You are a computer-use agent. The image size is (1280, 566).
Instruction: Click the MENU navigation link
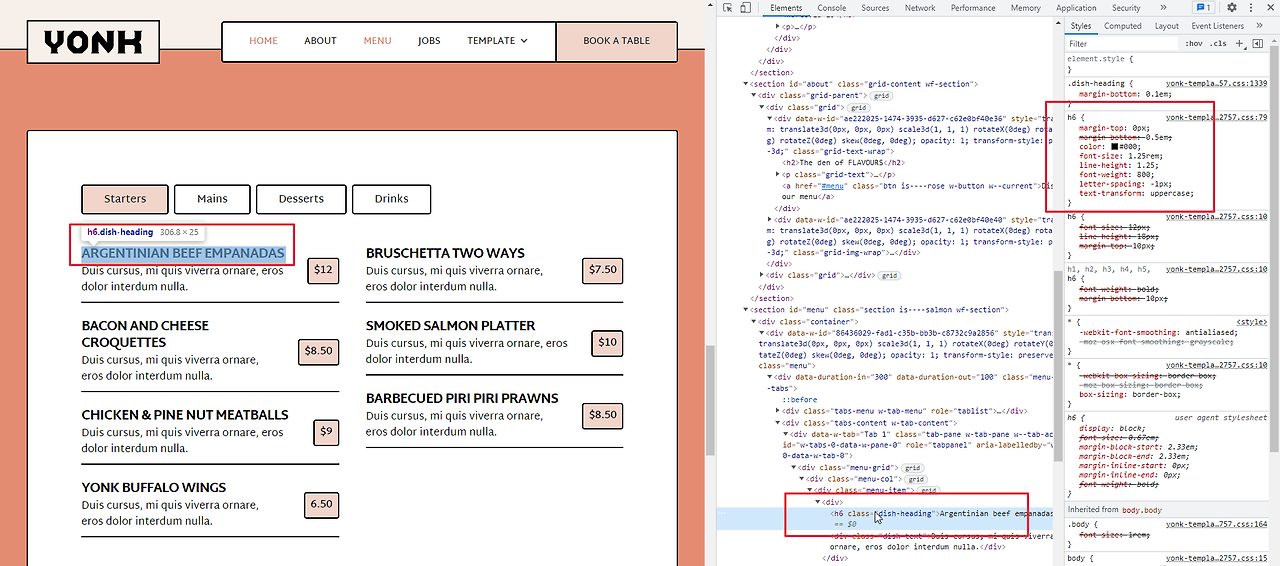pos(377,41)
